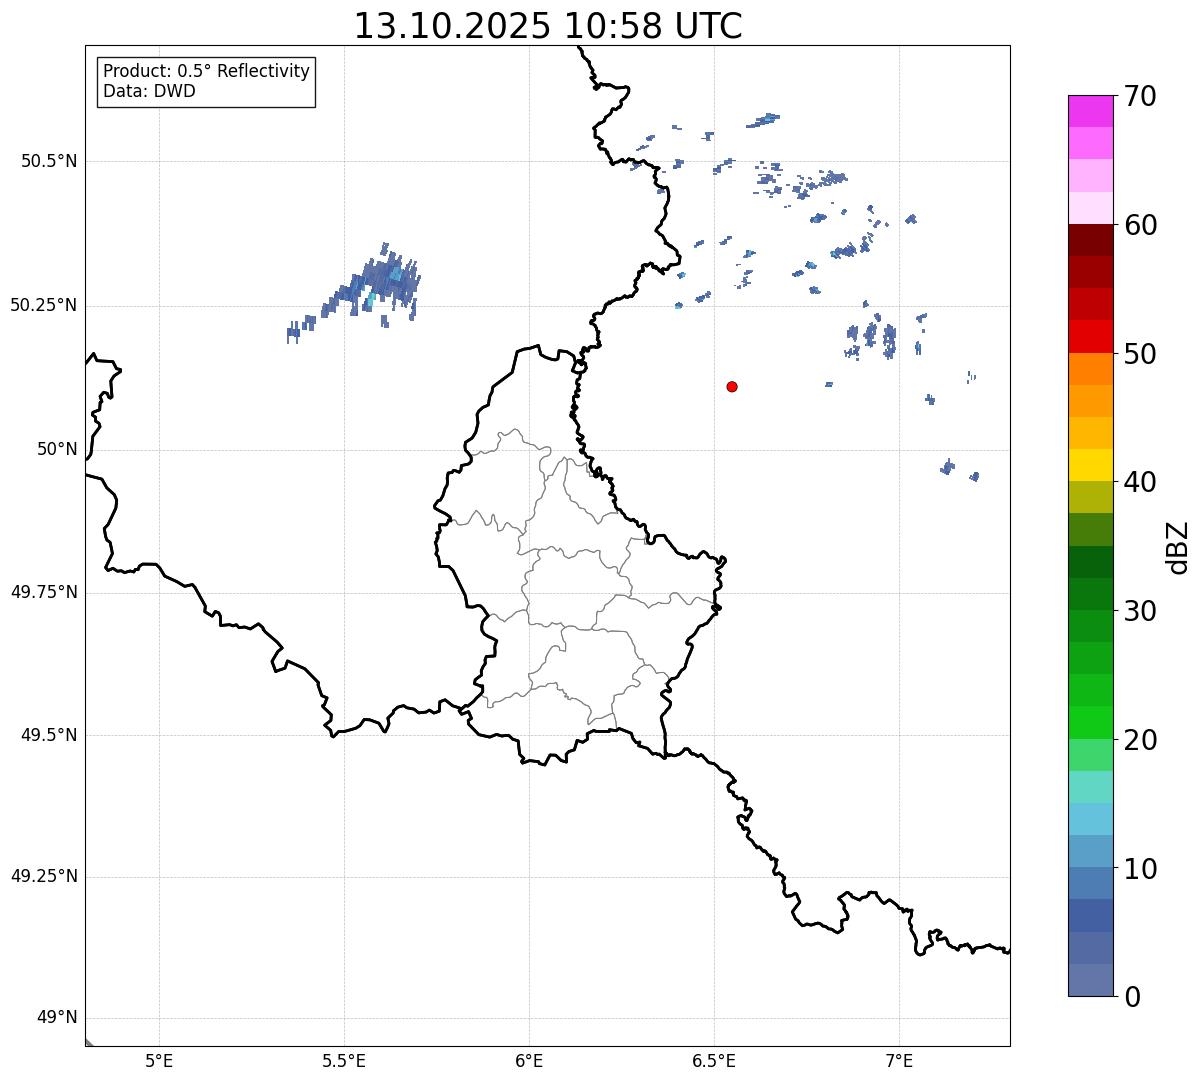Click the largest radar echo cluster west of Luxembourg
1202x1081 pixels.
click(355, 293)
